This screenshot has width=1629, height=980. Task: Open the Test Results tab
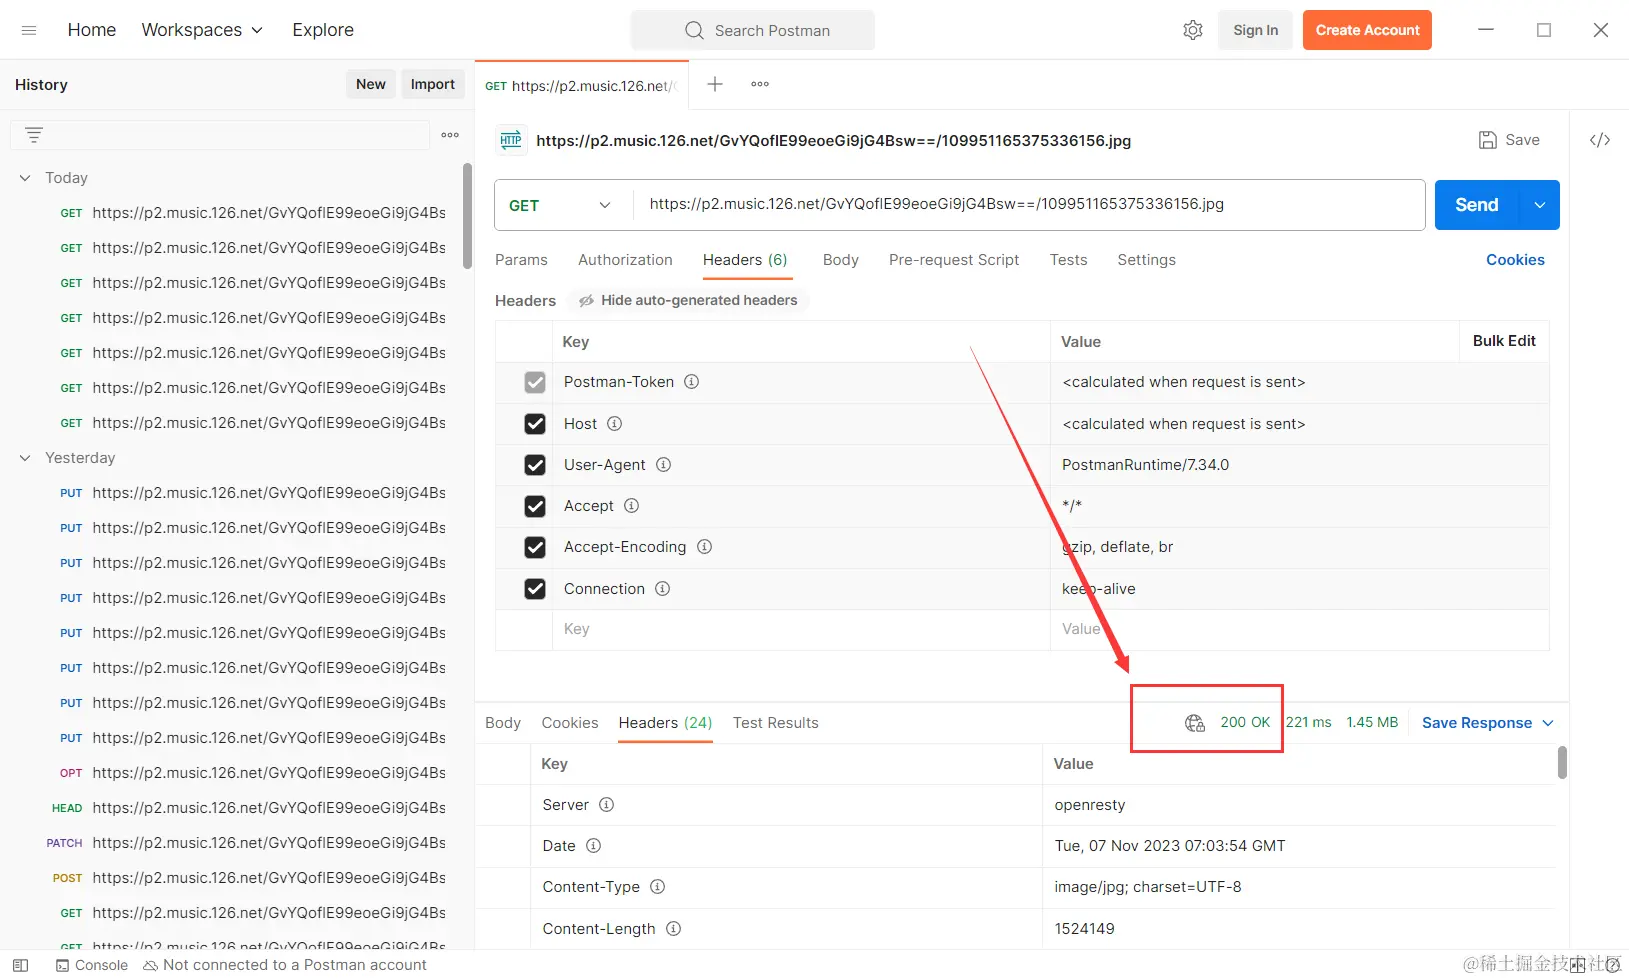pyautogui.click(x=775, y=723)
